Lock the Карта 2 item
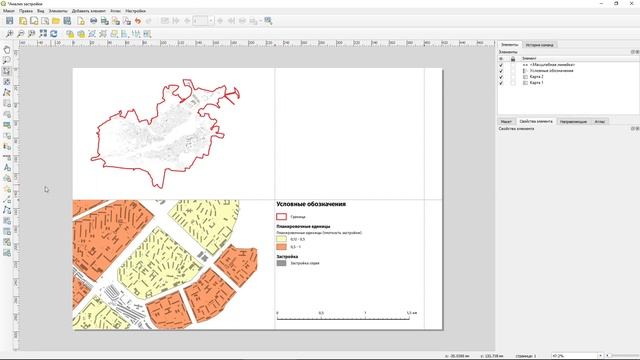The width and height of the screenshot is (640, 360). 513,77
